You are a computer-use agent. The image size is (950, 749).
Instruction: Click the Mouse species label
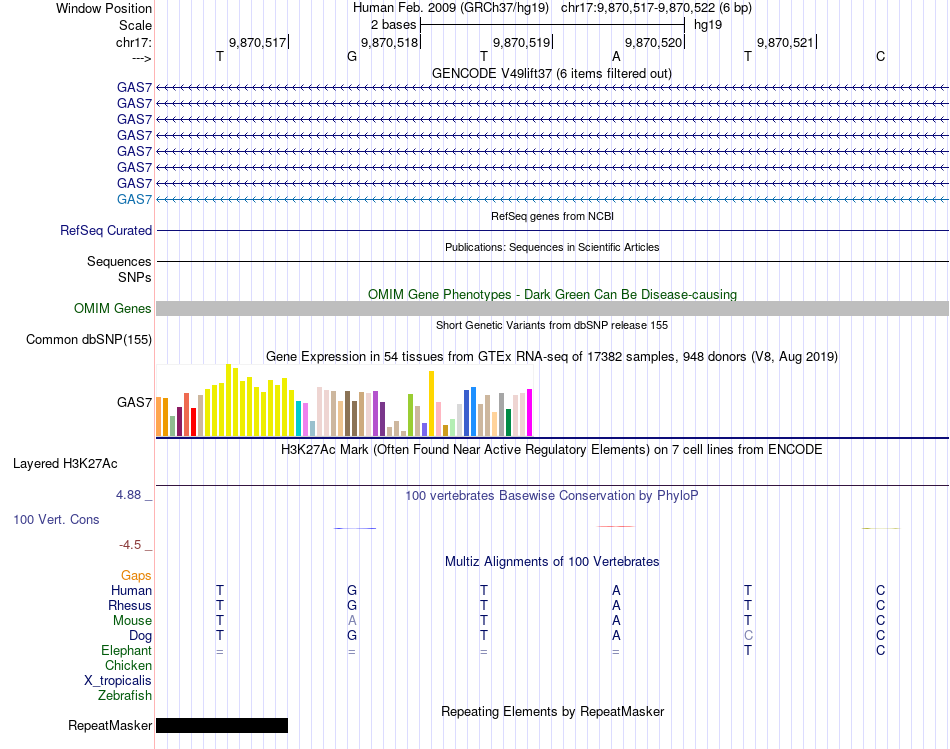(x=132, y=621)
